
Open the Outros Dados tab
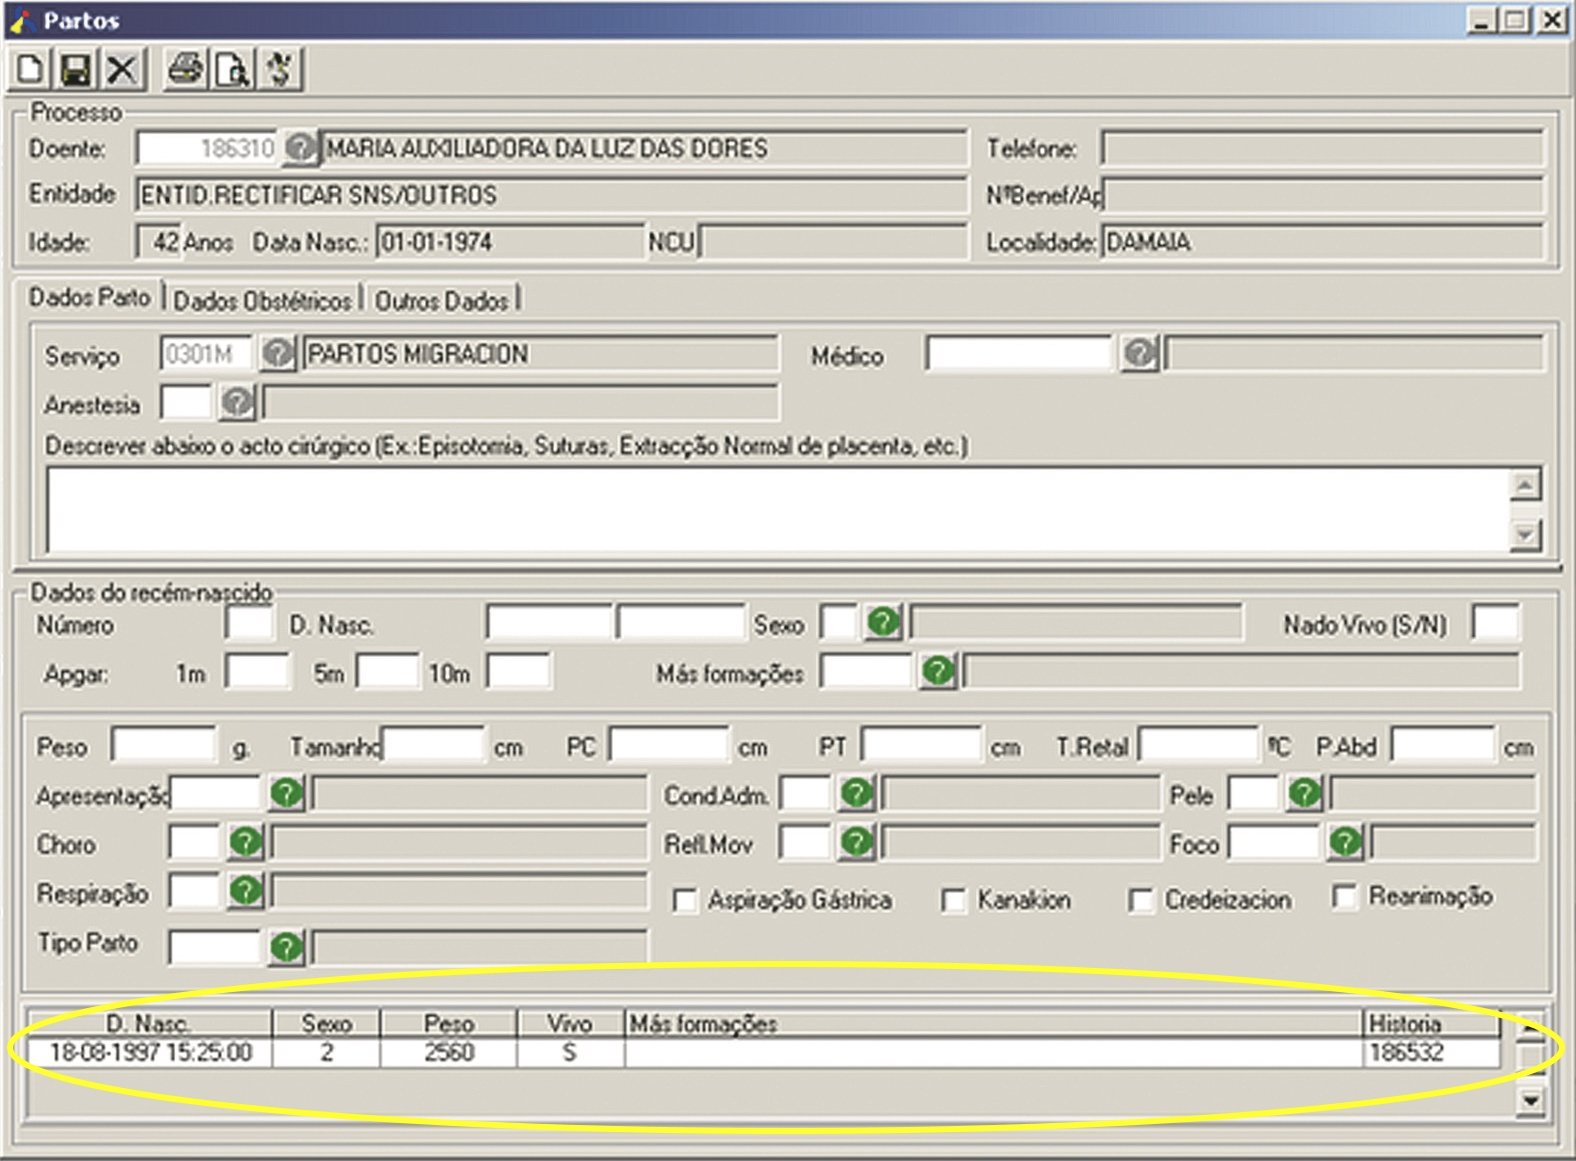pyautogui.click(x=441, y=300)
